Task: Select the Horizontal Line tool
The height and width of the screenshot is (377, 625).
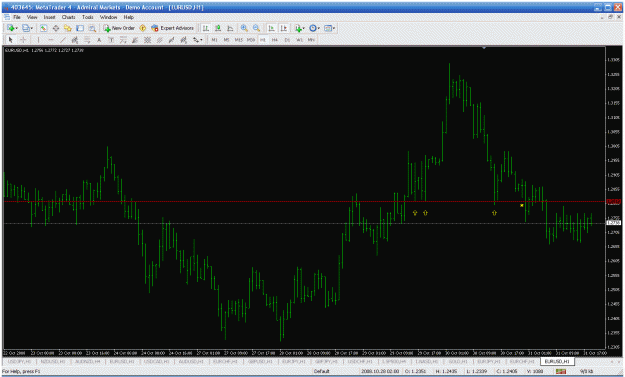Action: (51, 40)
